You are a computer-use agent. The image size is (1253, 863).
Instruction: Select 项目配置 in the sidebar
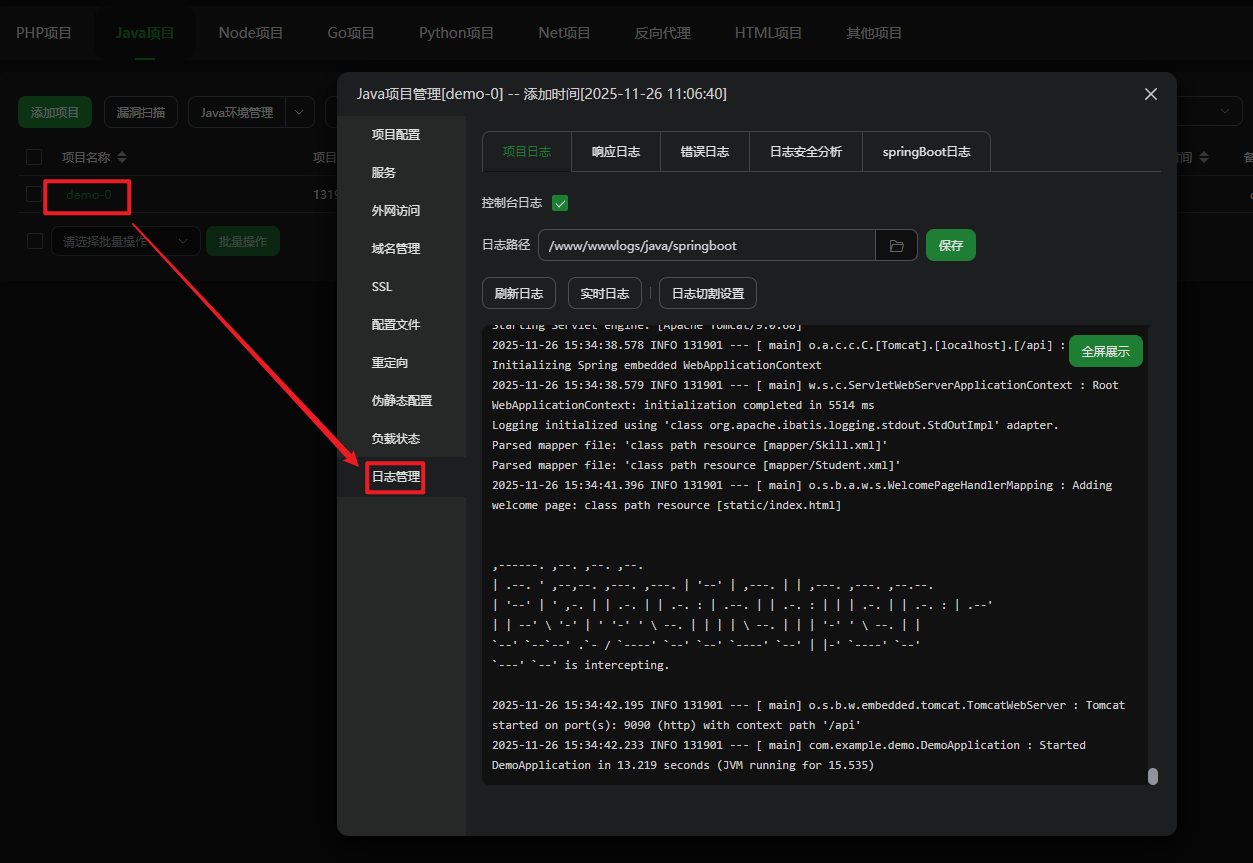coord(395,135)
